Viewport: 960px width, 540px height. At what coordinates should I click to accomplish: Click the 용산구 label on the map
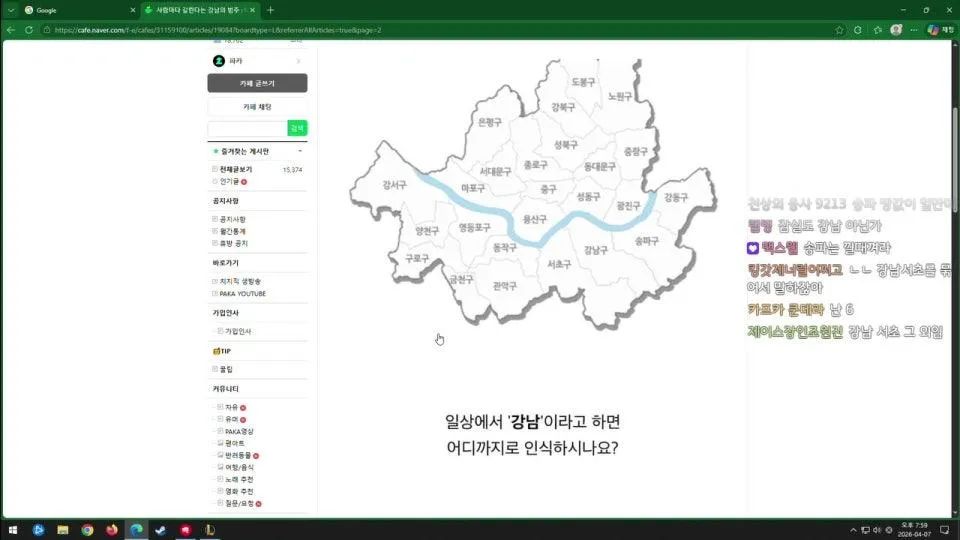[534, 219]
